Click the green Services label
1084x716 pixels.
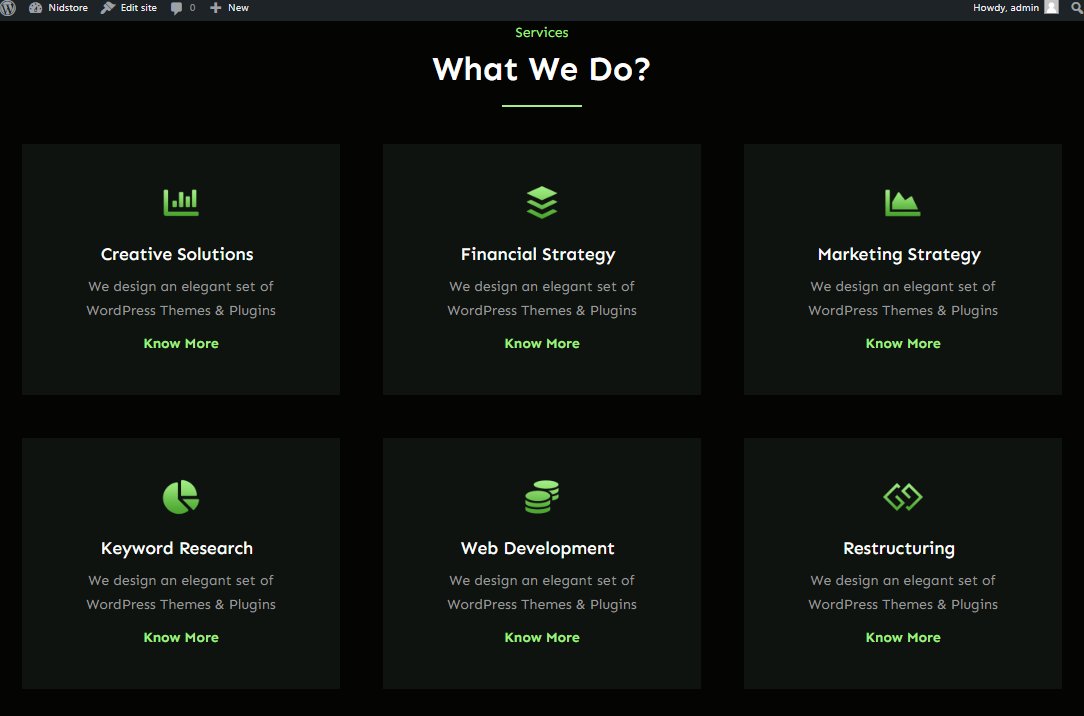pyautogui.click(x=542, y=32)
